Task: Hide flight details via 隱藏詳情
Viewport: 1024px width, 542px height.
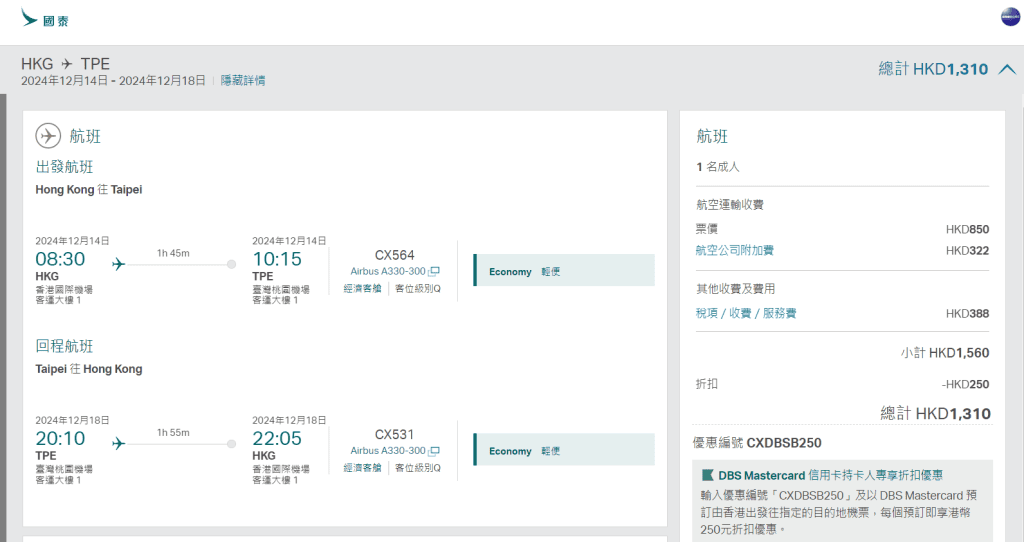Action: (x=243, y=80)
